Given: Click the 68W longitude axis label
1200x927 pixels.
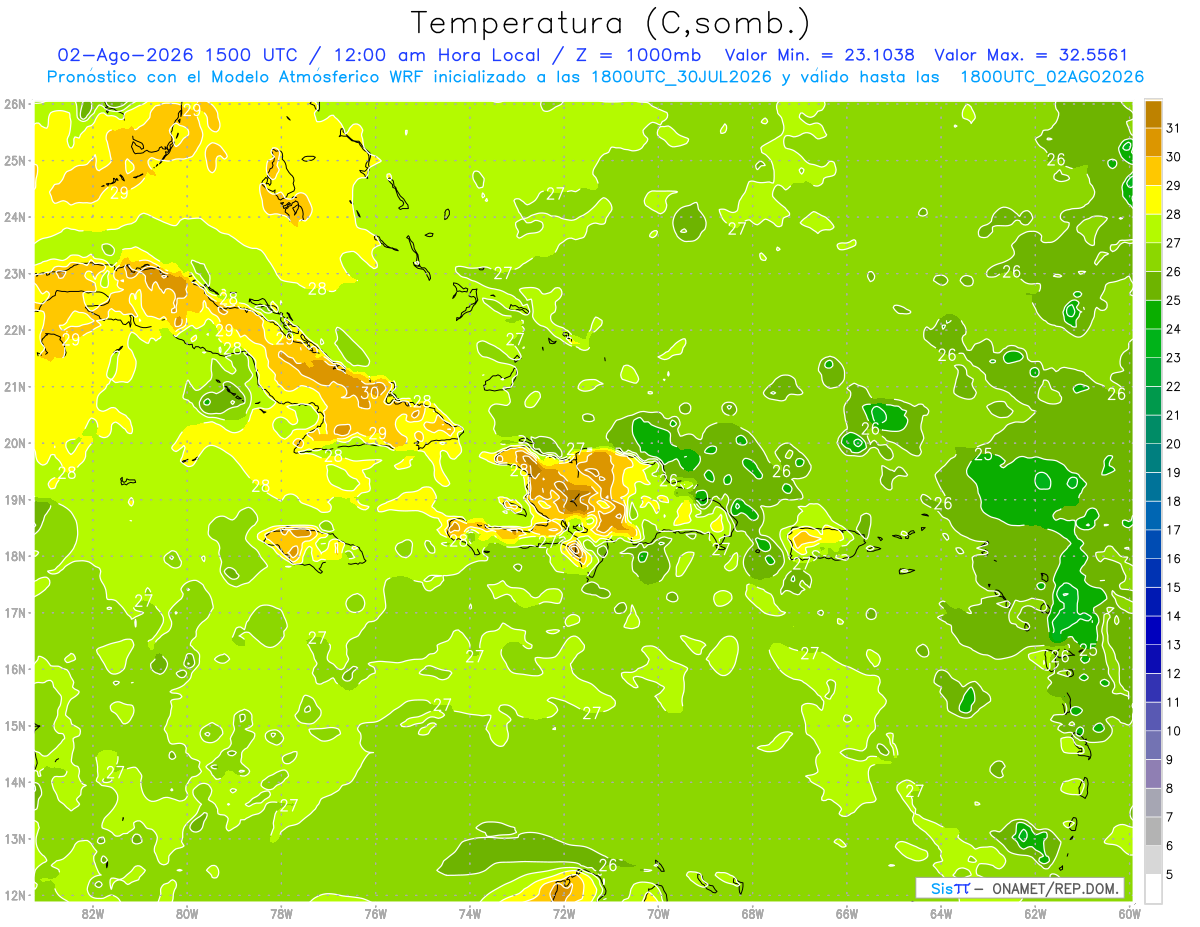Looking at the screenshot, I should click(x=753, y=913).
